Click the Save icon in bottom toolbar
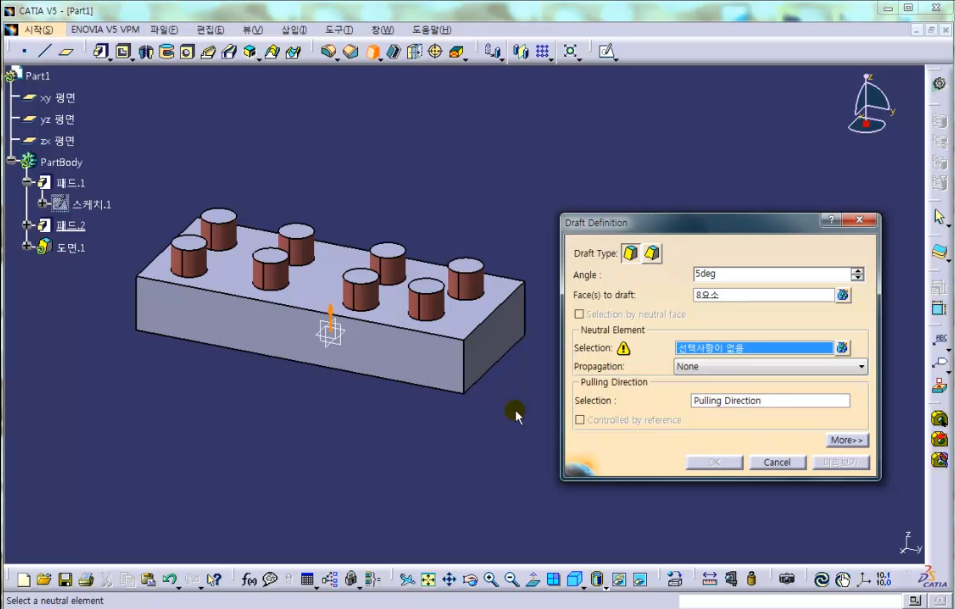This screenshot has width=955, height=609. tap(65, 579)
